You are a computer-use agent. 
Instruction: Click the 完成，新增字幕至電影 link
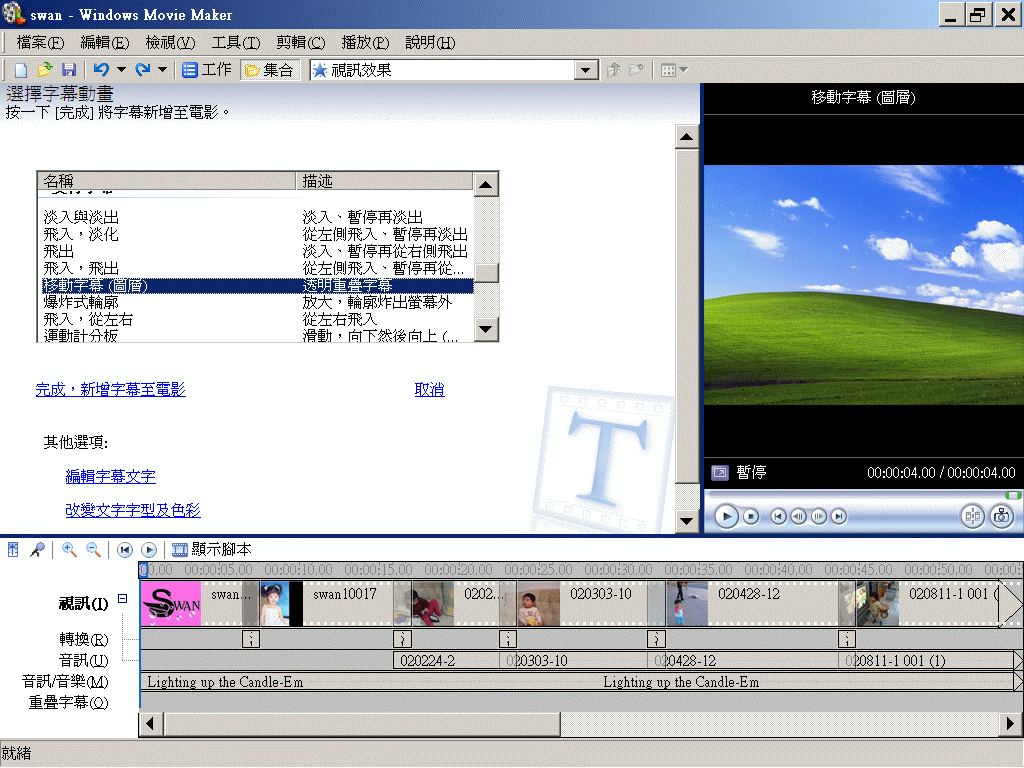coord(110,389)
